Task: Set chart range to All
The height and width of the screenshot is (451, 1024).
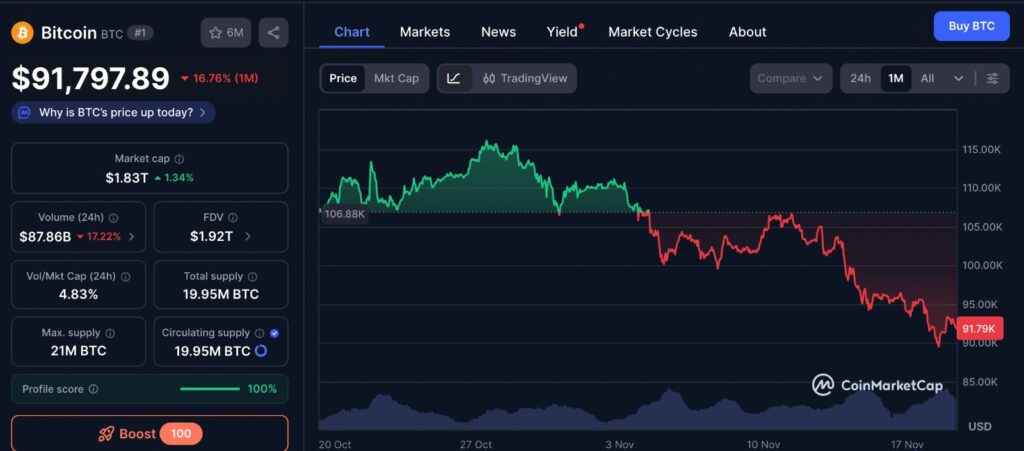Action: [927, 78]
